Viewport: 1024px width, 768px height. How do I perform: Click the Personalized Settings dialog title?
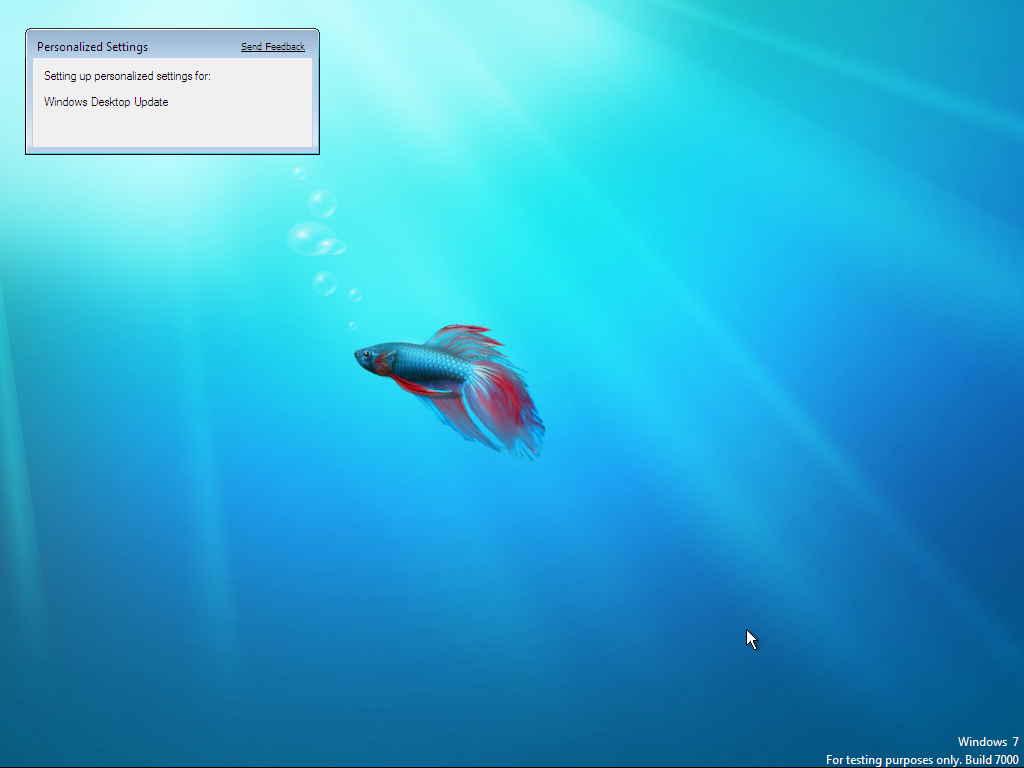point(92,47)
